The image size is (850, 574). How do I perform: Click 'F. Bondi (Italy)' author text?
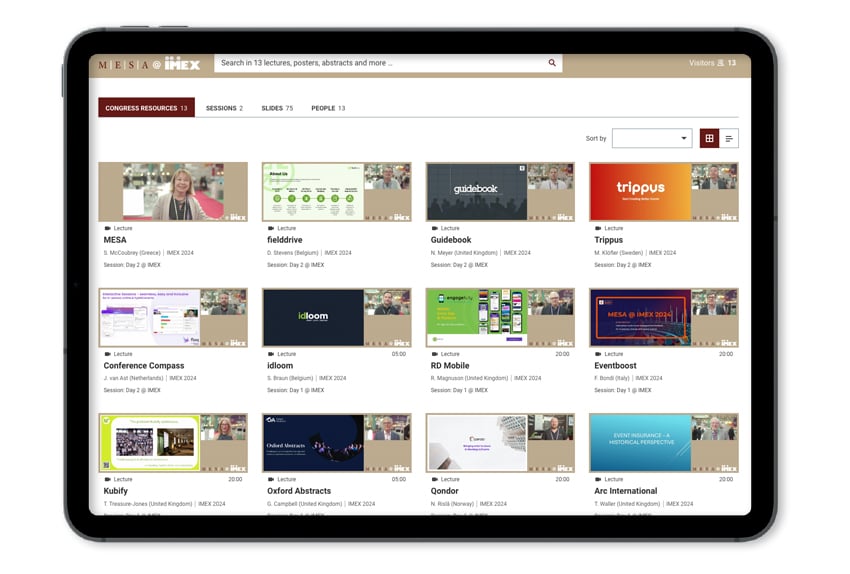pyautogui.click(x=612, y=378)
